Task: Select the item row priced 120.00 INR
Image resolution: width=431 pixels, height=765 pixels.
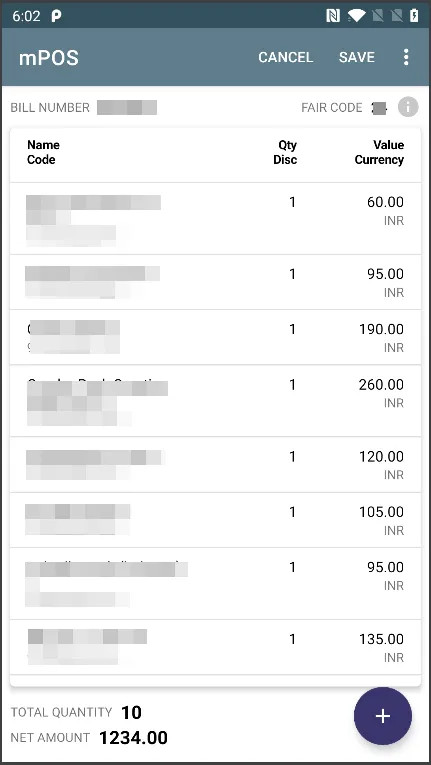Action: click(x=215, y=464)
